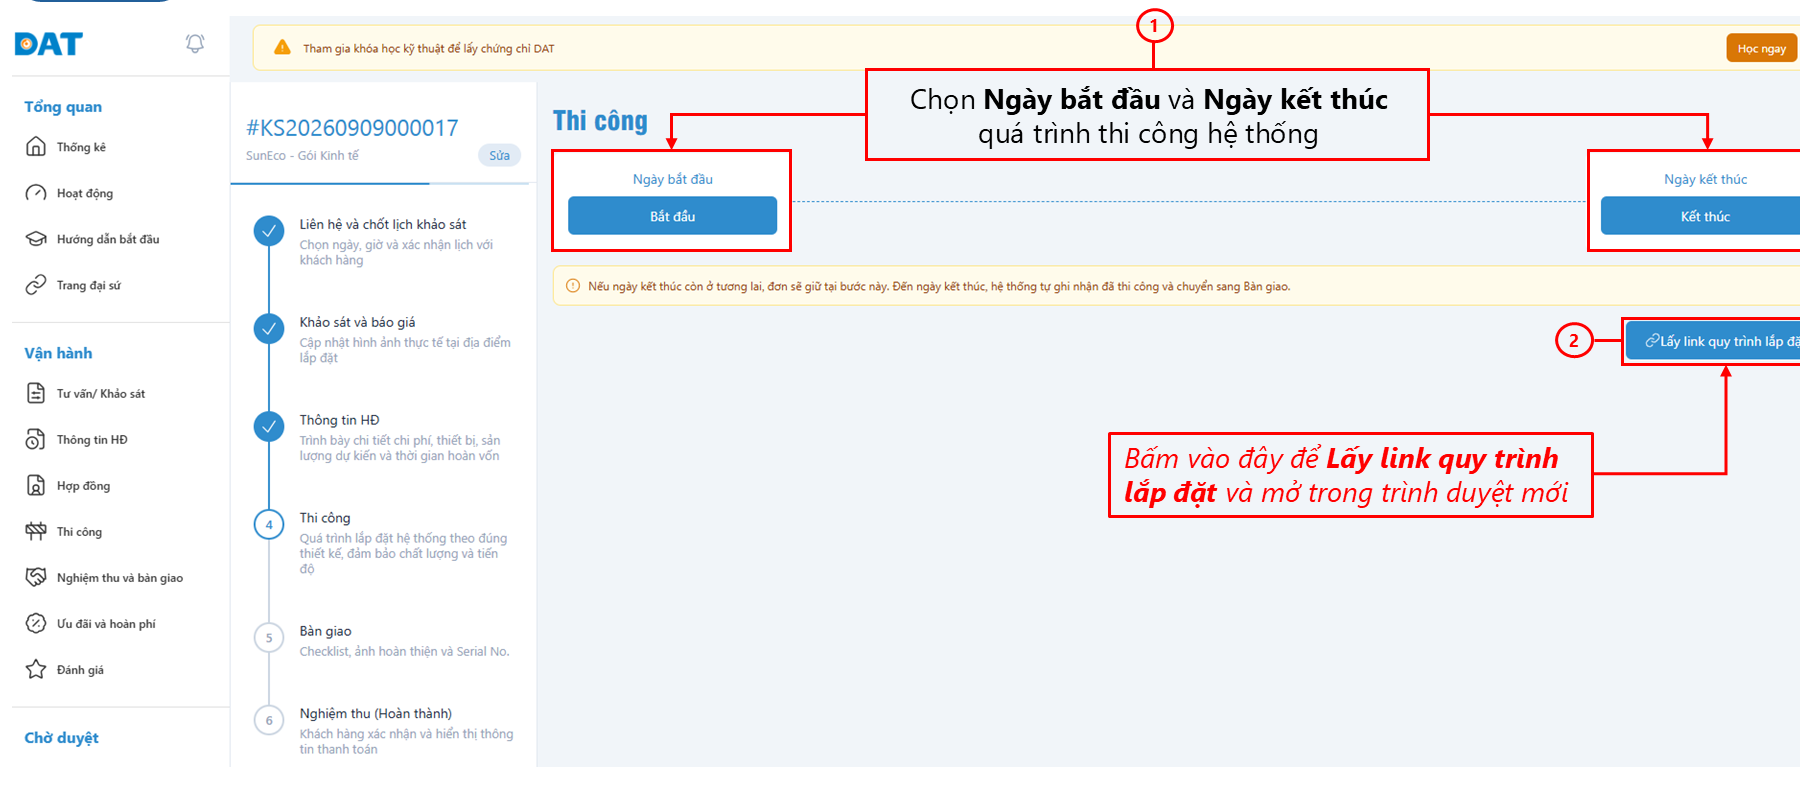Click the Thi công page heading
1800x800 pixels.
click(600, 121)
